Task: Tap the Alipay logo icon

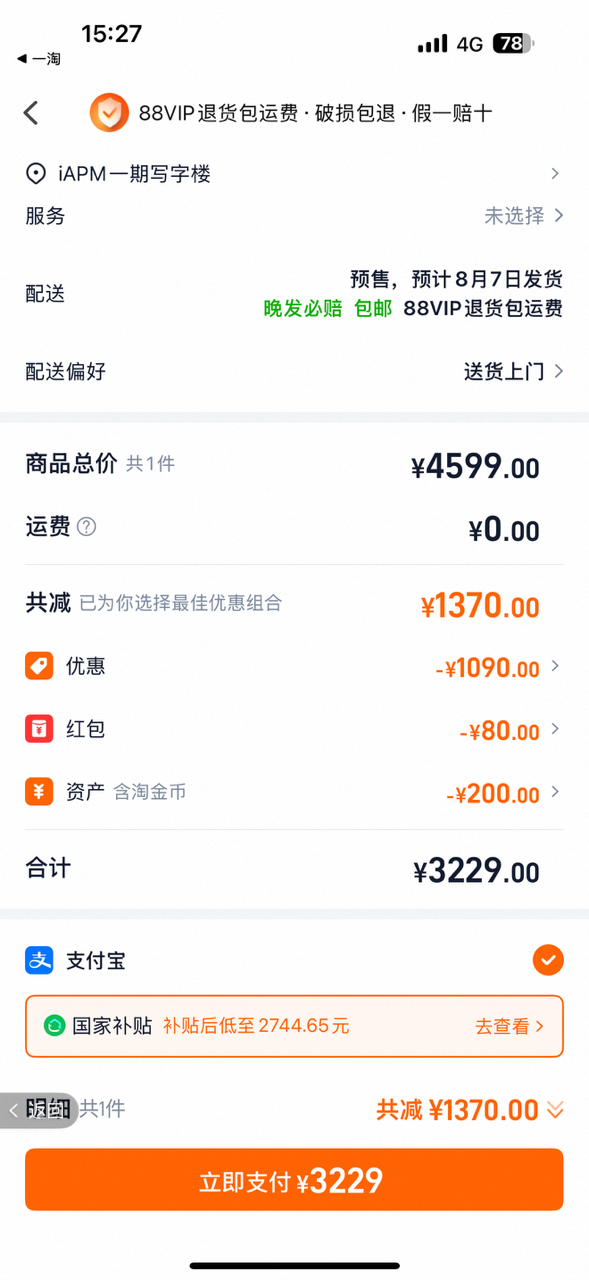Action: 39,961
